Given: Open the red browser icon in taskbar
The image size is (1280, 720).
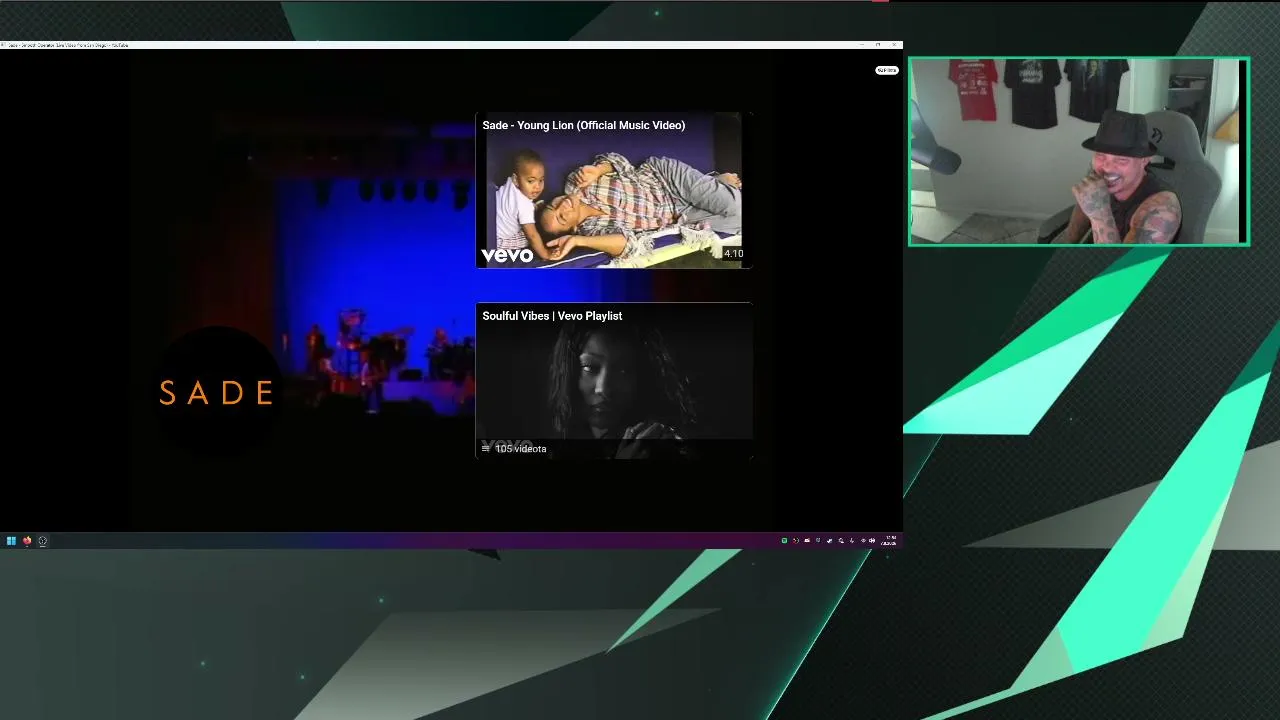Looking at the screenshot, I should (27, 541).
